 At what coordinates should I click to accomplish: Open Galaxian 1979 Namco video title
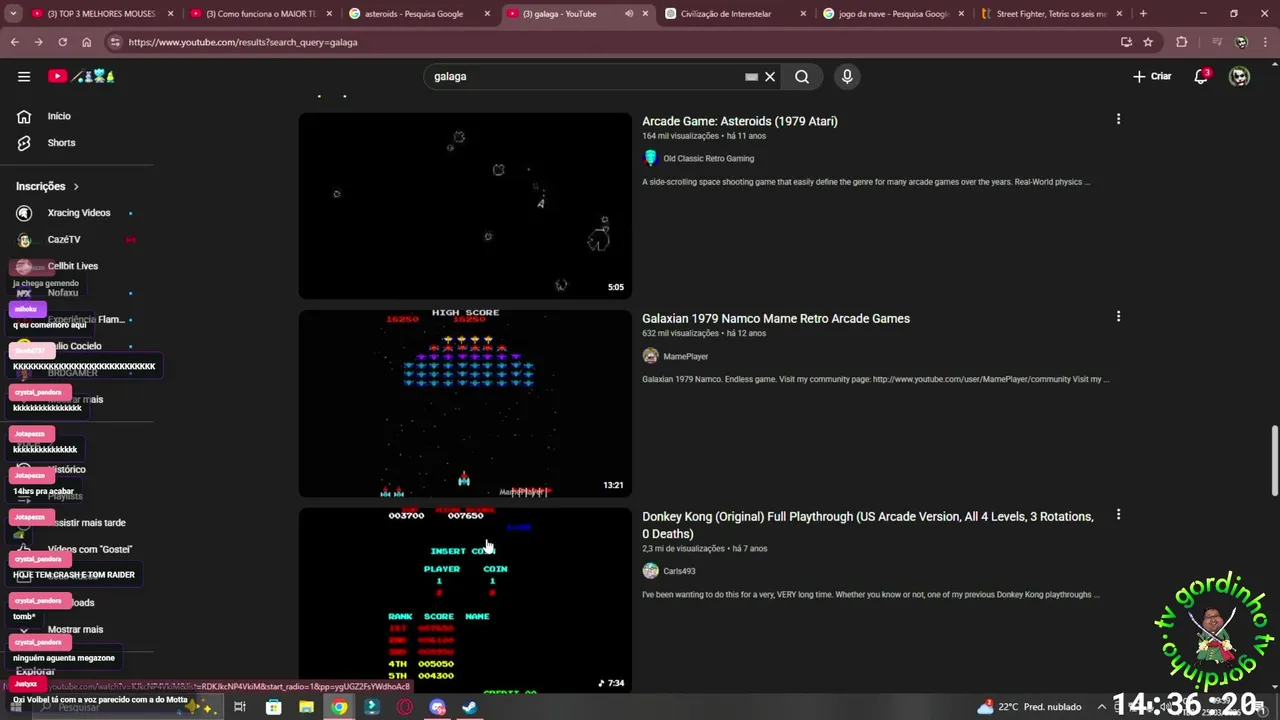pyautogui.click(x=776, y=319)
